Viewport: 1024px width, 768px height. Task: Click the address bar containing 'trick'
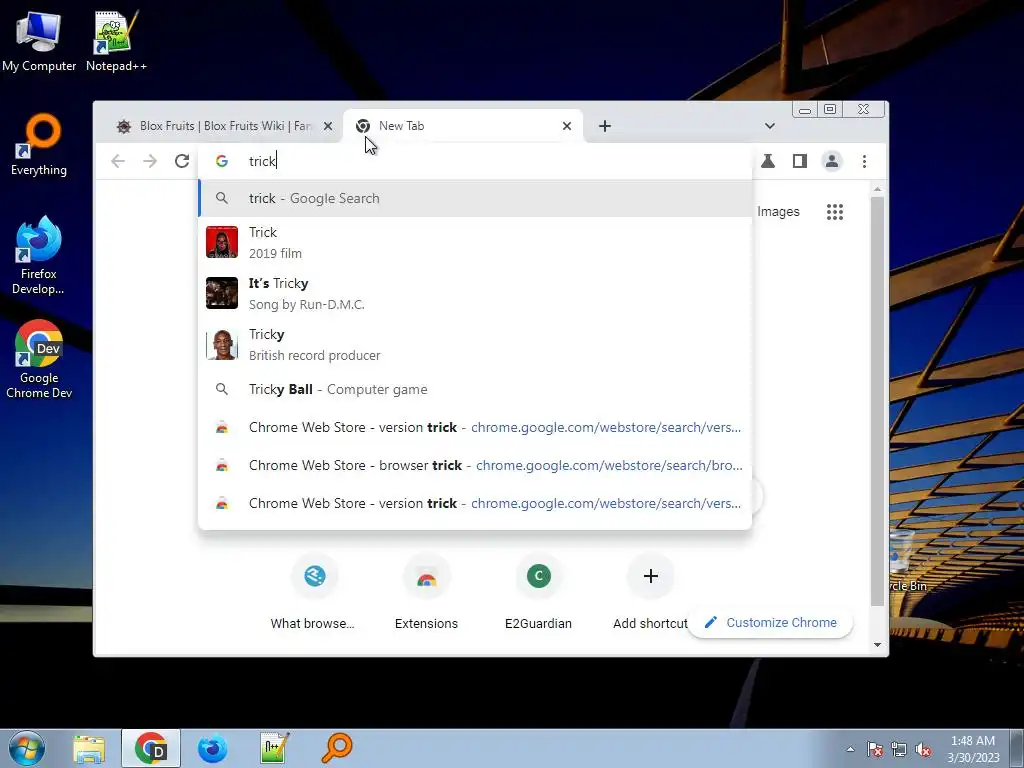tap(475, 161)
